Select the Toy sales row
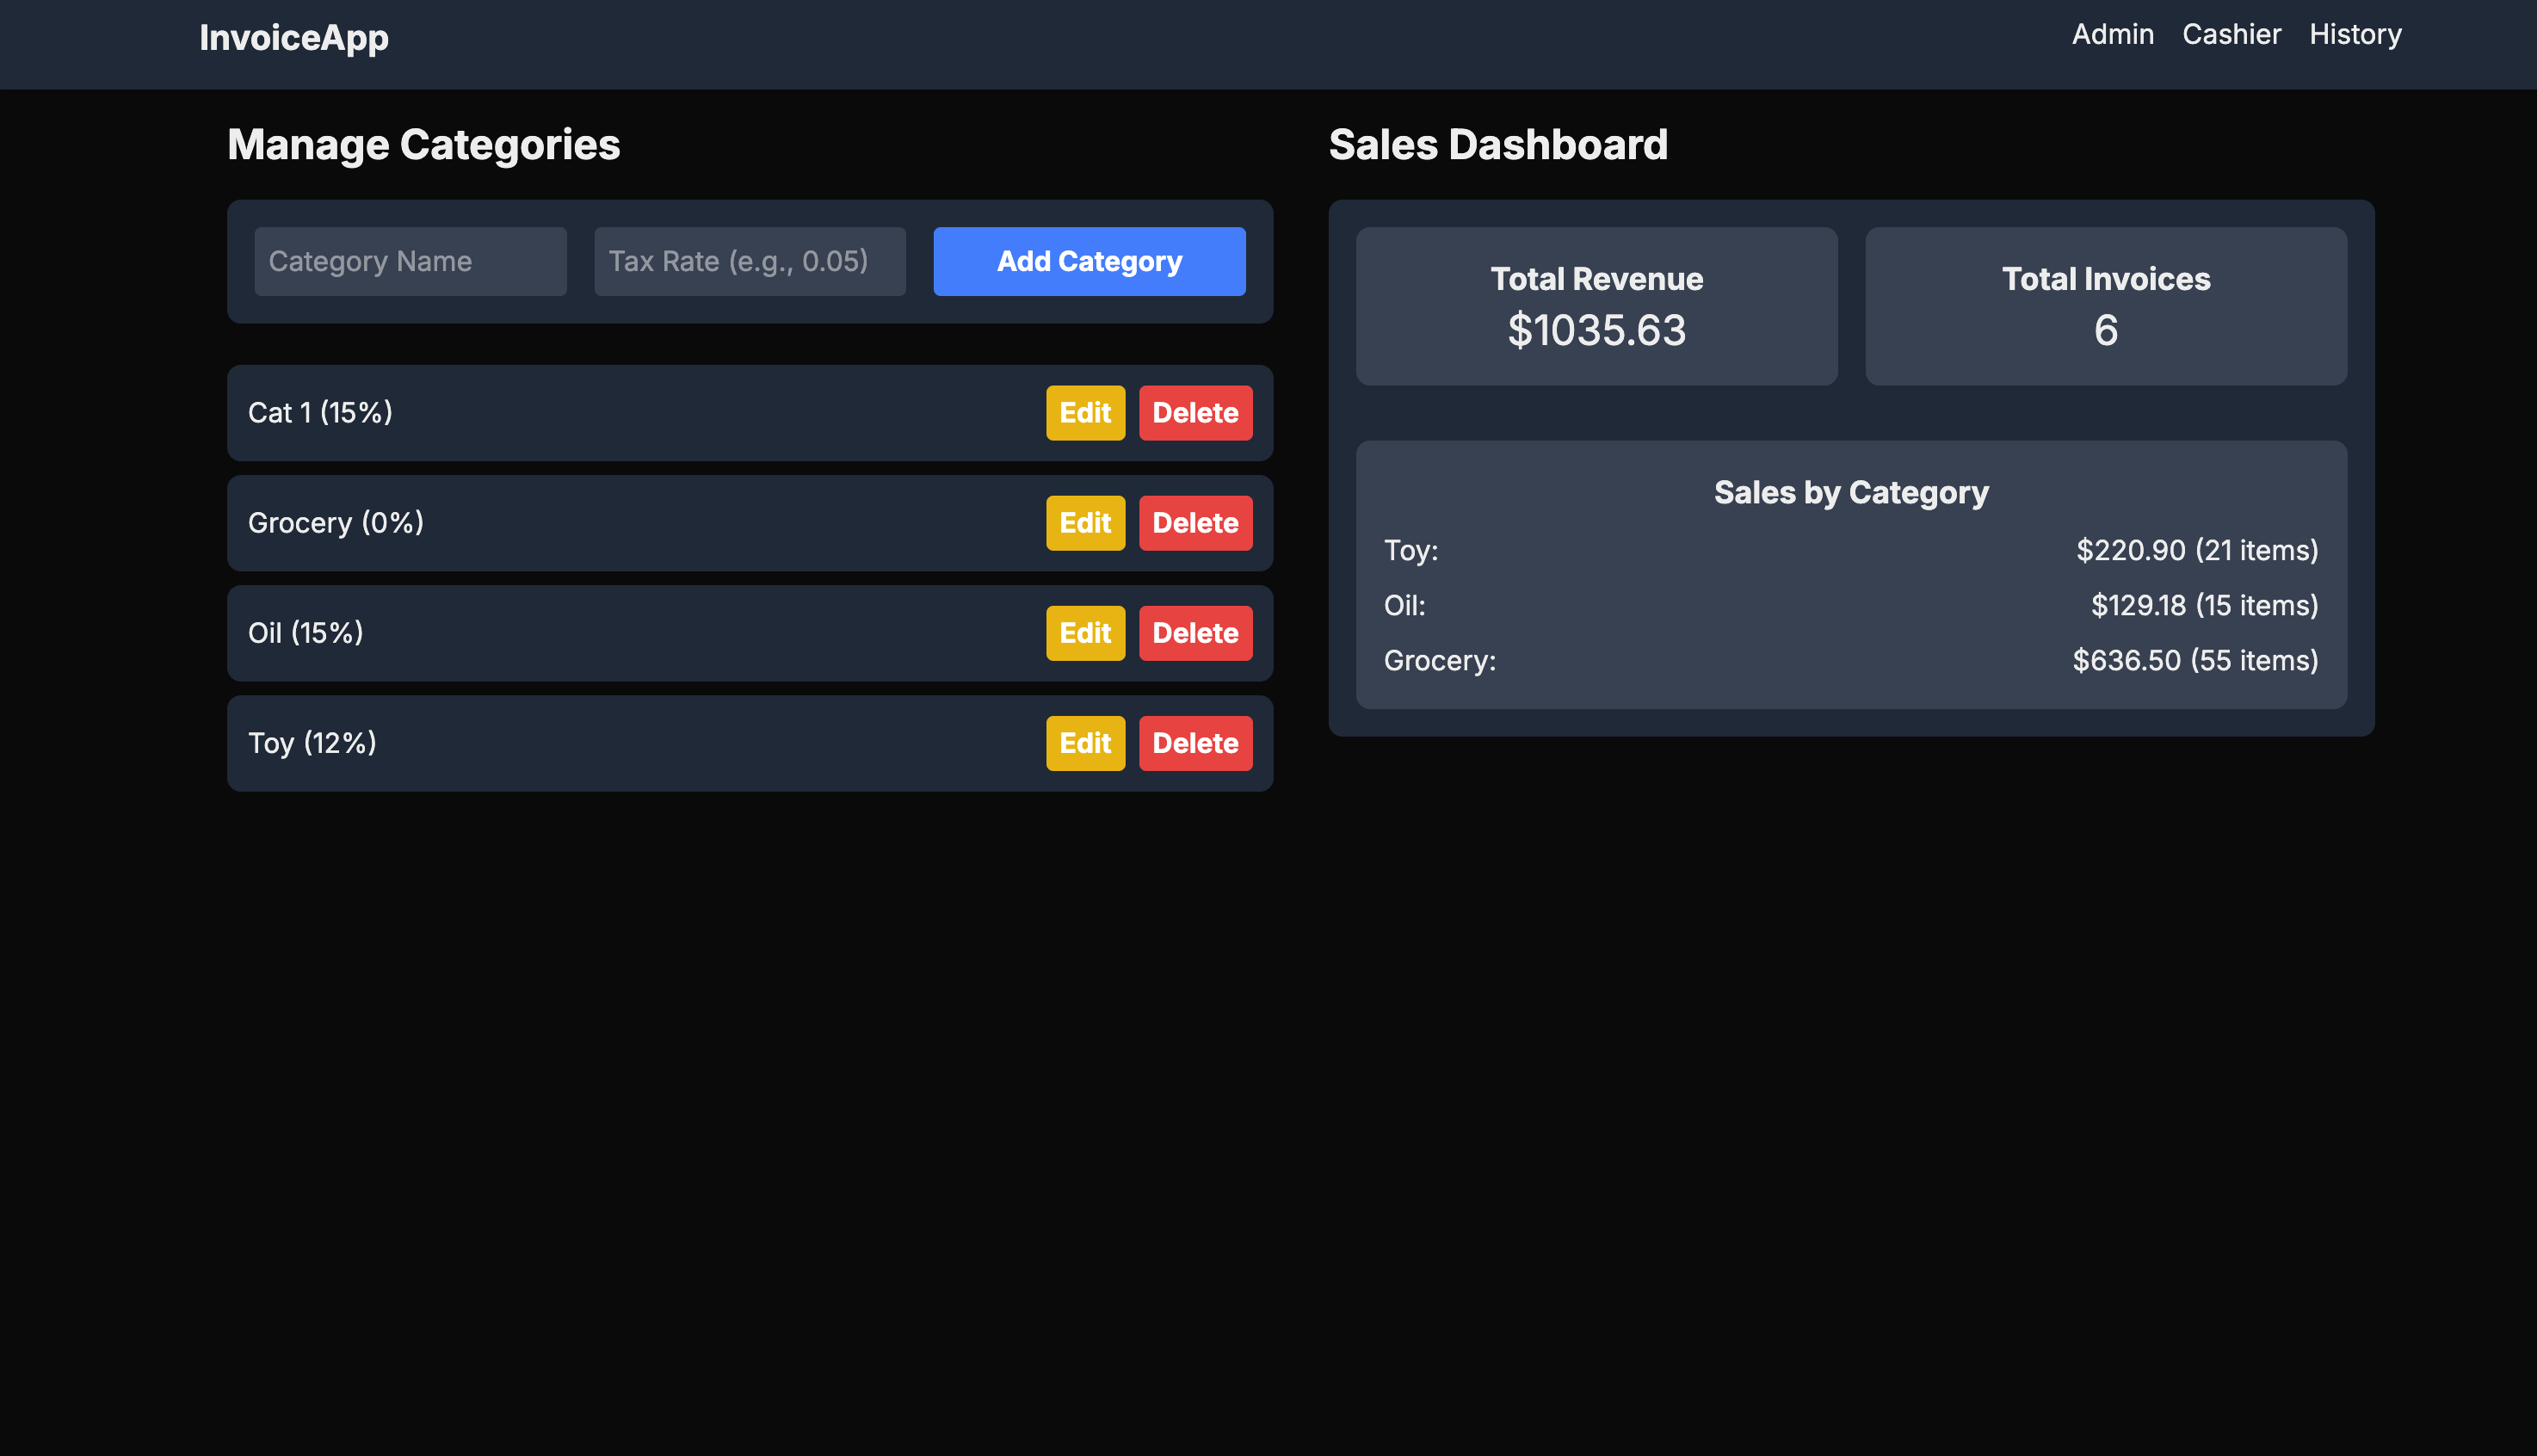The width and height of the screenshot is (2537, 1456). pos(1850,550)
